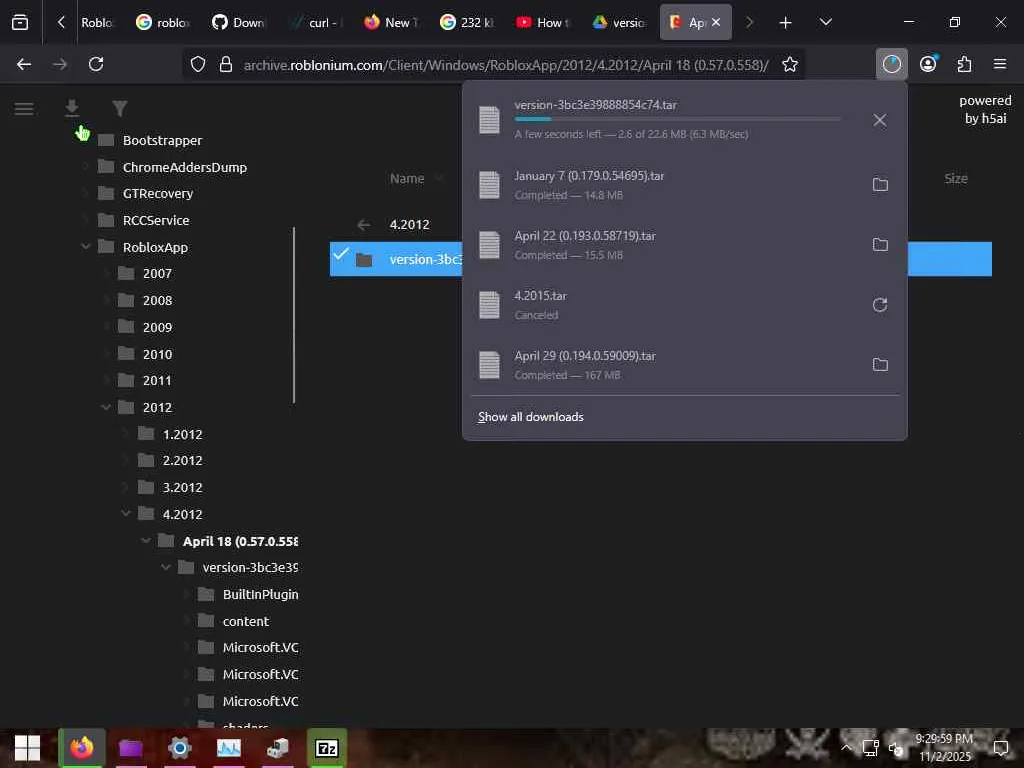1024x768 pixels.
Task: Click the sidebar tree scrollbar
Action: (294, 315)
